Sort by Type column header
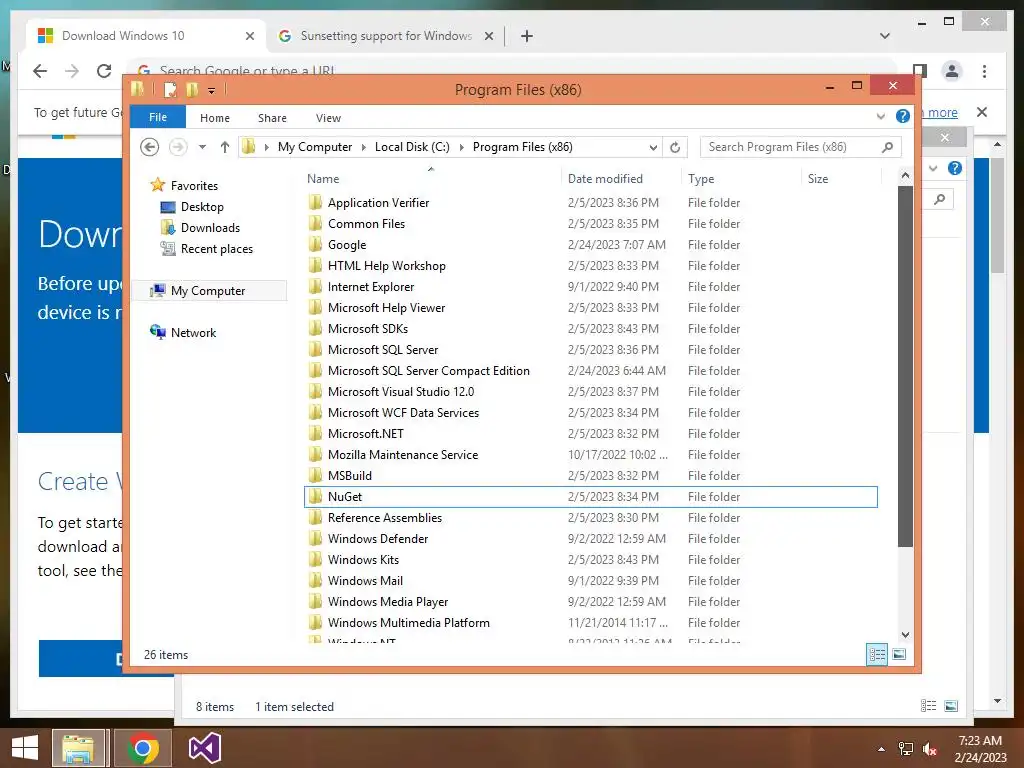Image resolution: width=1024 pixels, height=768 pixels. click(x=741, y=178)
